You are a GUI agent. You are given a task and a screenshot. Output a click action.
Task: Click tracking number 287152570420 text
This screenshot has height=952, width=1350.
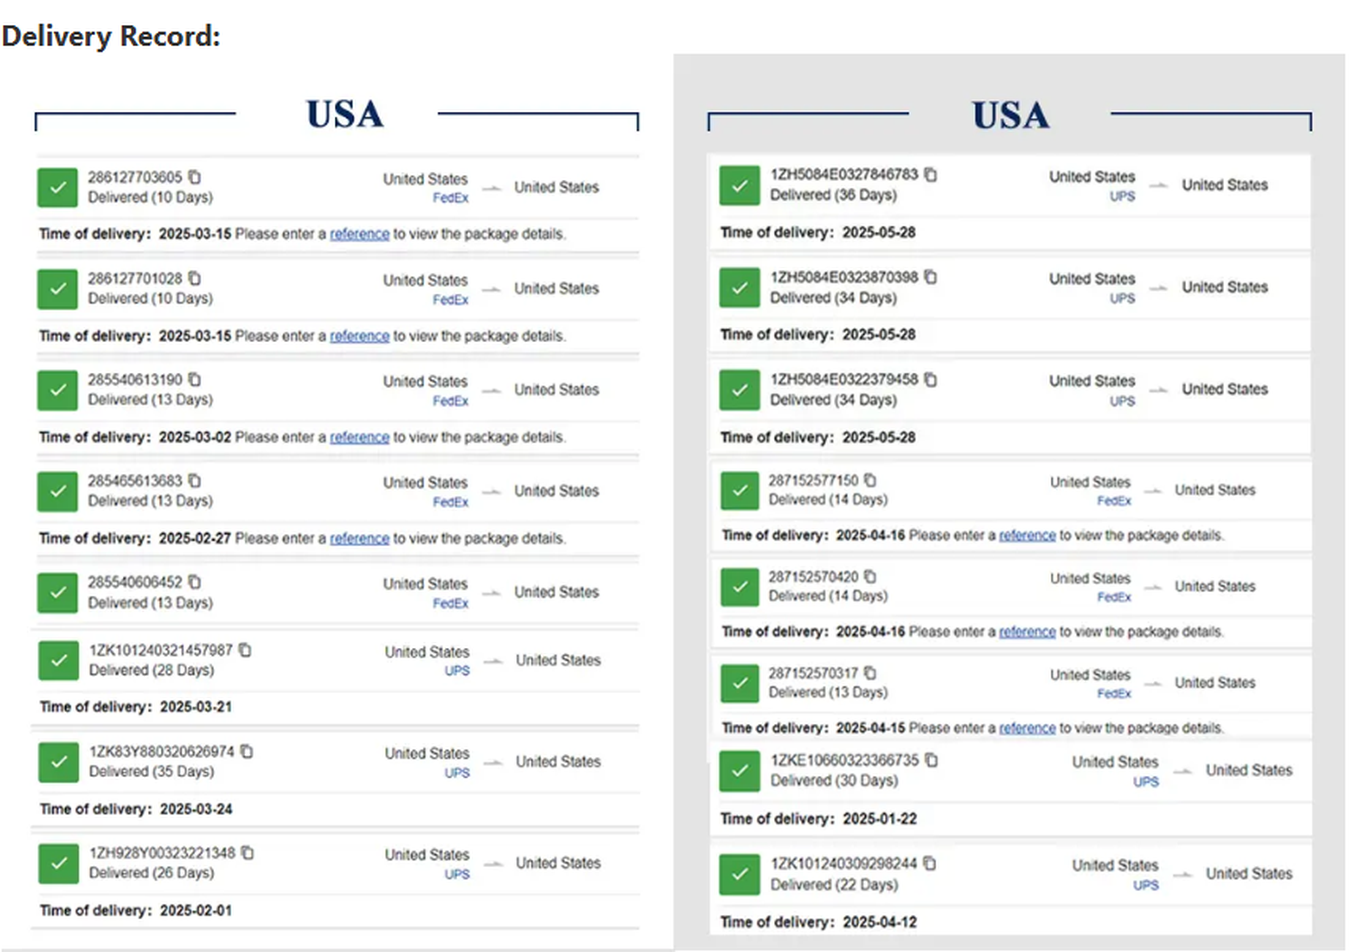pos(813,577)
